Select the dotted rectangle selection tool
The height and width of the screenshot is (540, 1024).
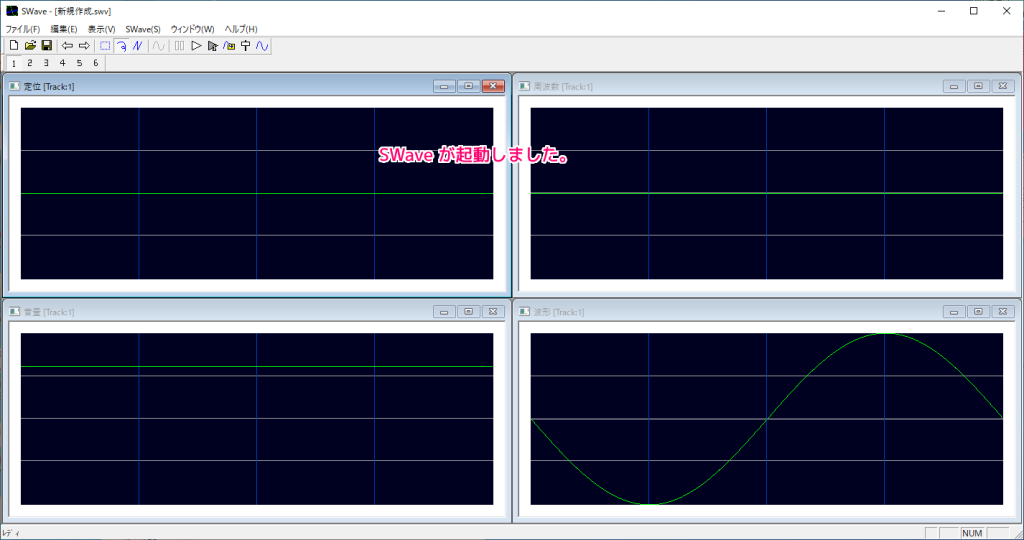105,46
